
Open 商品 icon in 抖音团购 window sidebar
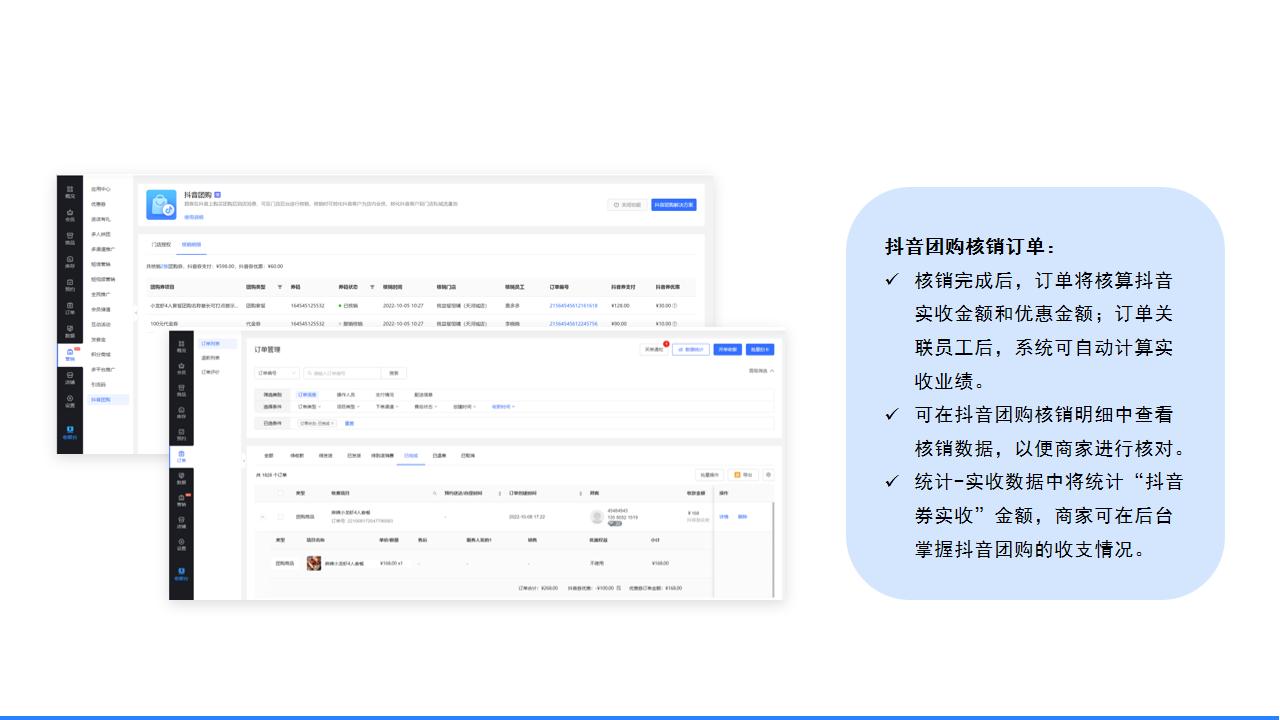(x=70, y=238)
